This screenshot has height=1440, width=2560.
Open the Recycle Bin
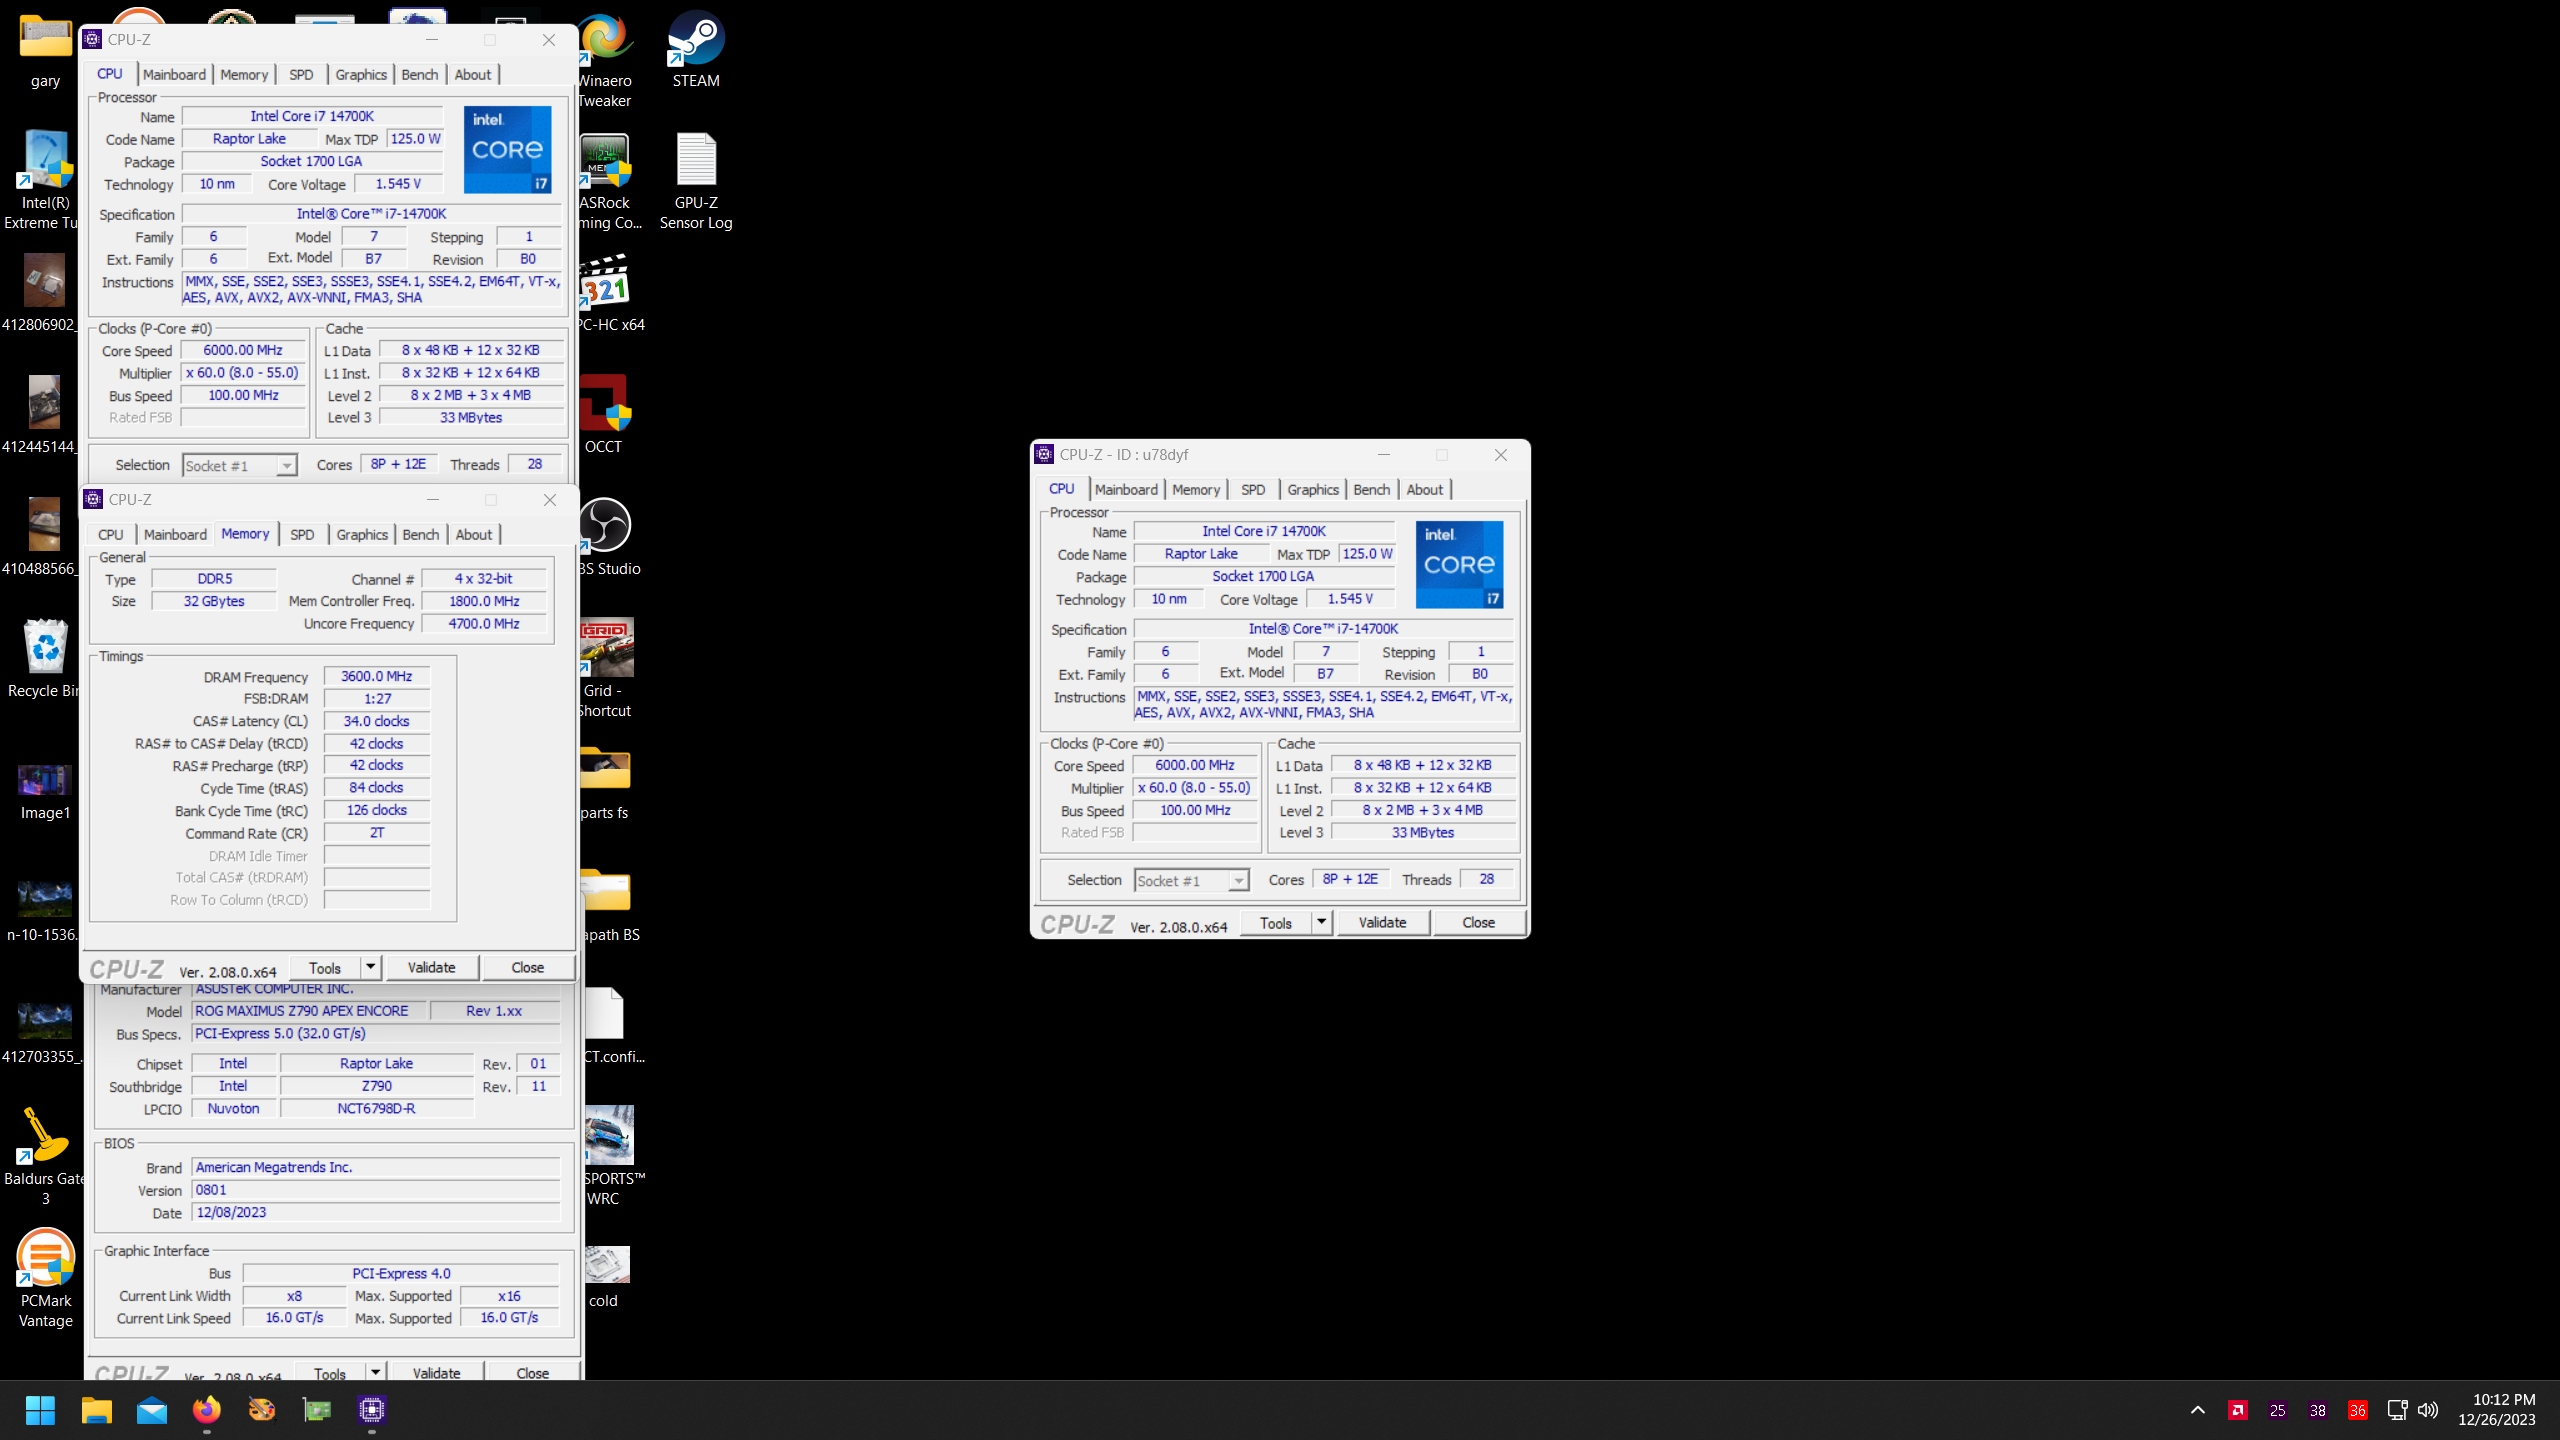coord(44,660)
